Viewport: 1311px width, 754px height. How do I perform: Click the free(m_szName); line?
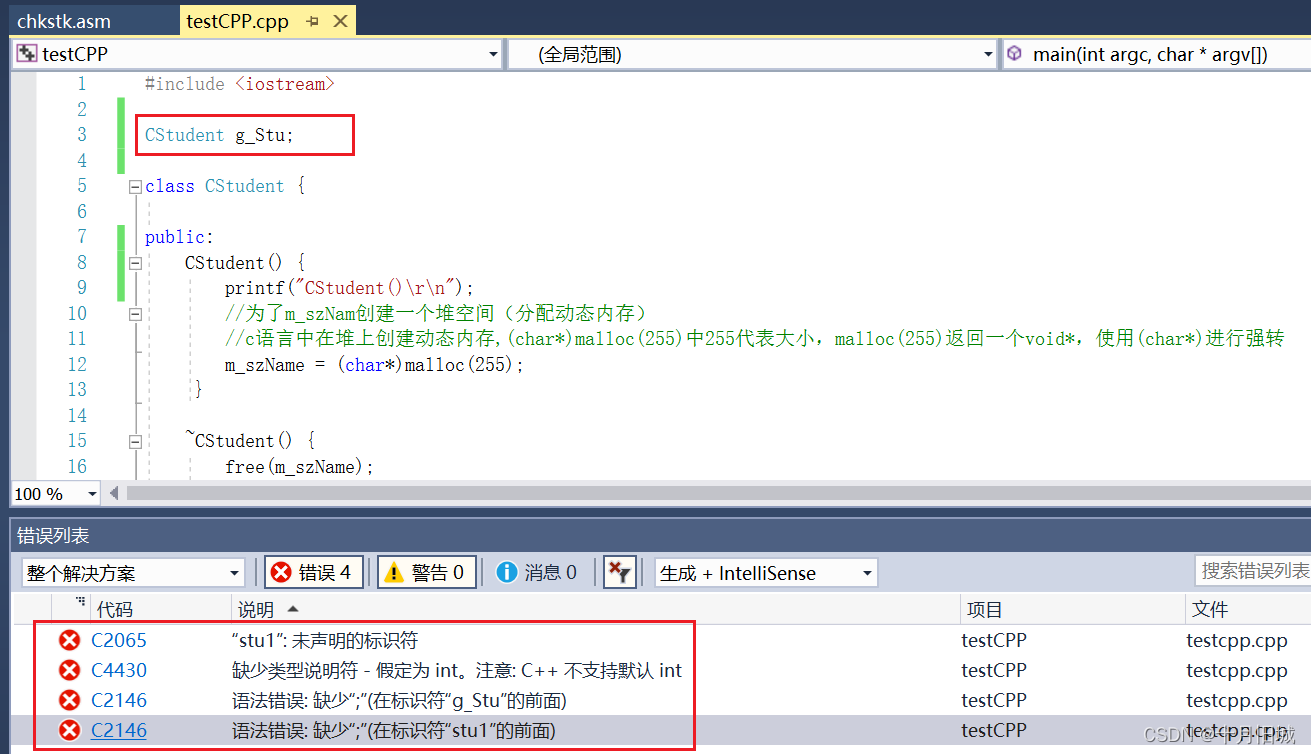point(300,467)
